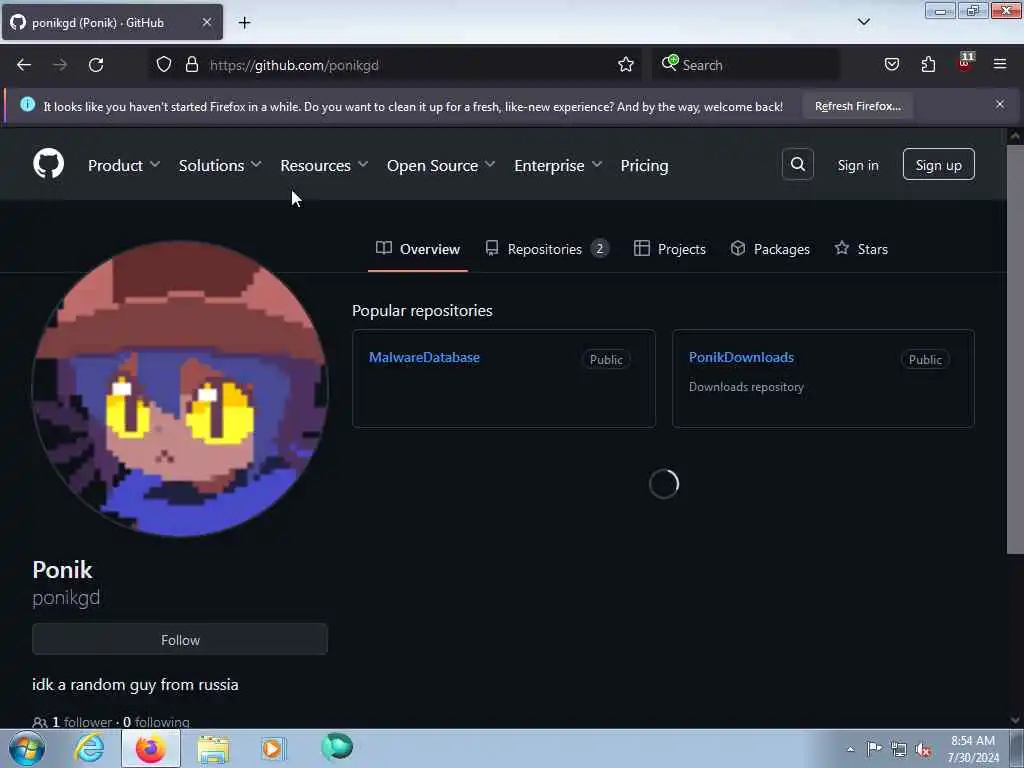
Task: Reload the page with the refresh icon
Action: click(x=96, y=65)
